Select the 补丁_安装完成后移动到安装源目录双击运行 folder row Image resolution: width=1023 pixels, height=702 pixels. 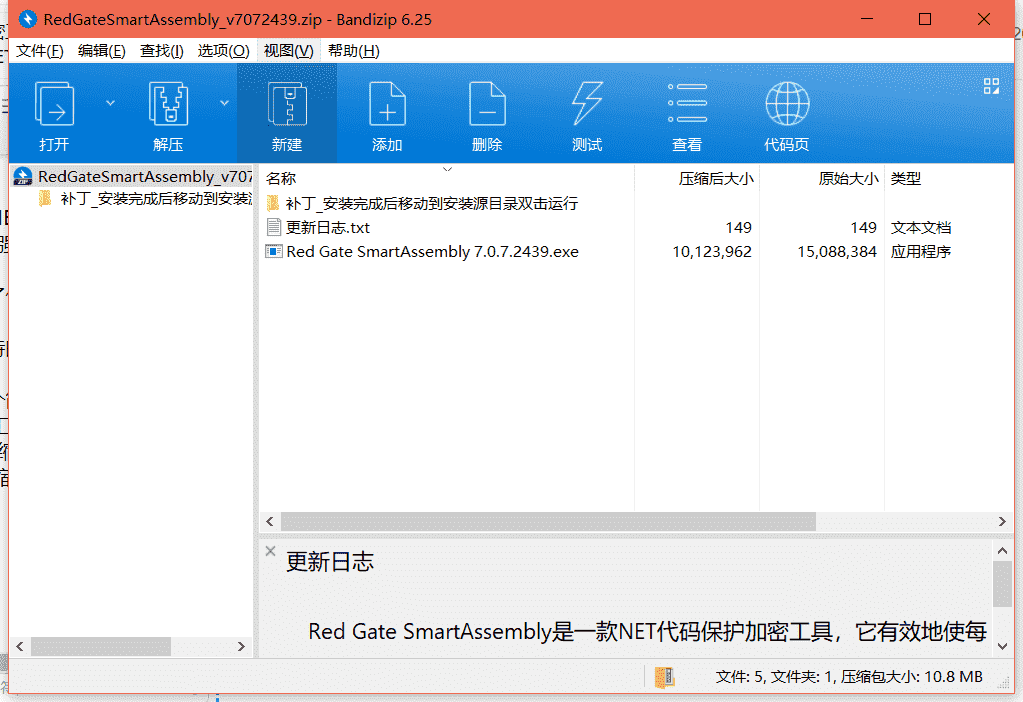coord(431,204)
